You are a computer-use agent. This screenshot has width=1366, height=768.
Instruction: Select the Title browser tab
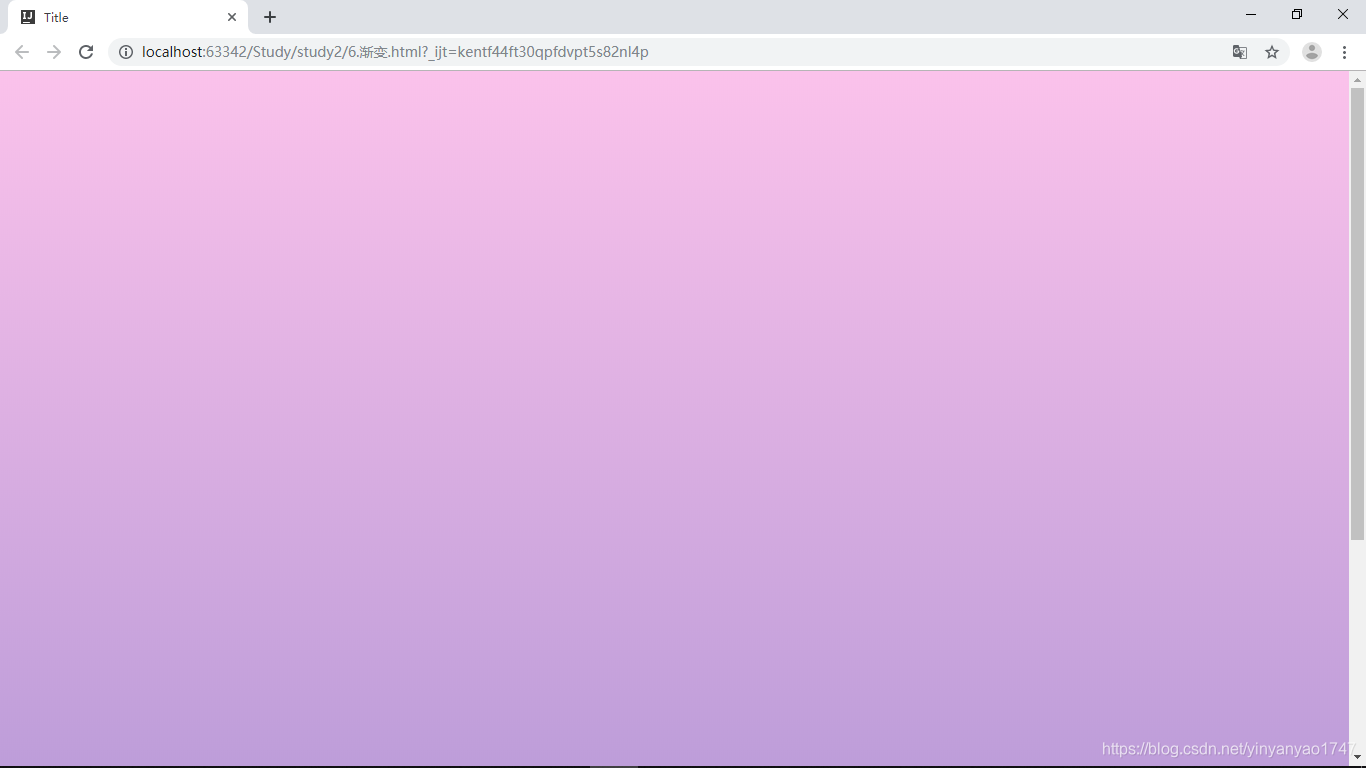click(128, 17)
